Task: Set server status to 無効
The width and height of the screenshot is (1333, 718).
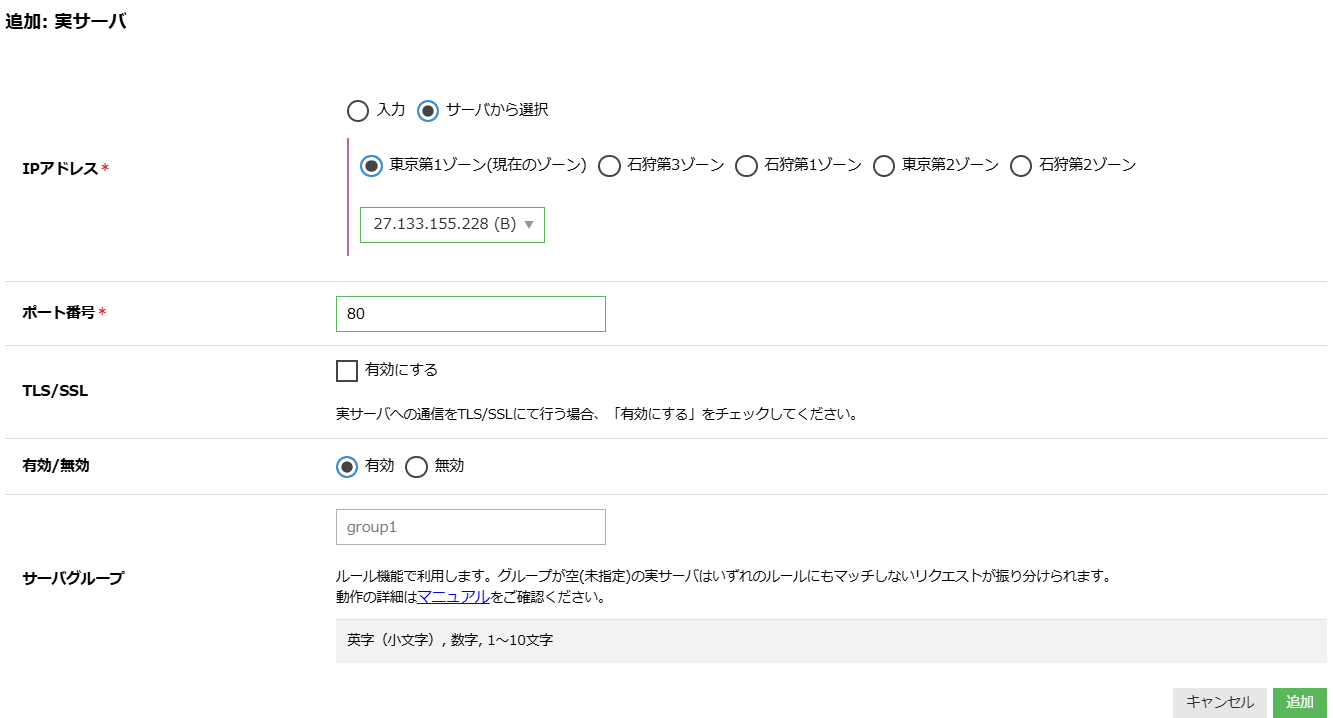Action: 417,467
